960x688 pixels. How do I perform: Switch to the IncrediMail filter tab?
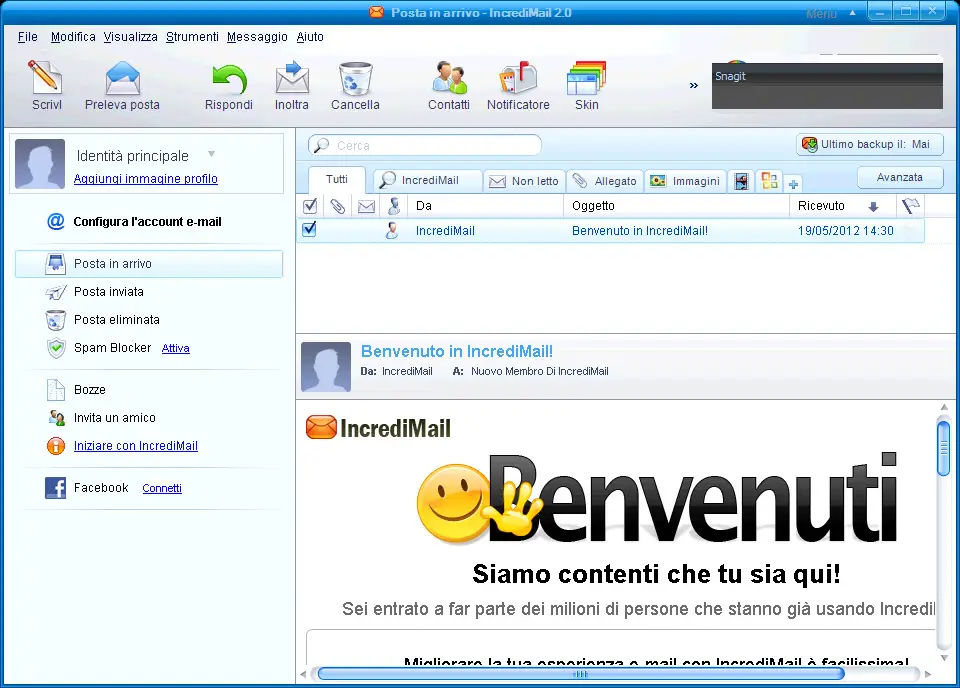coord(427,181)
